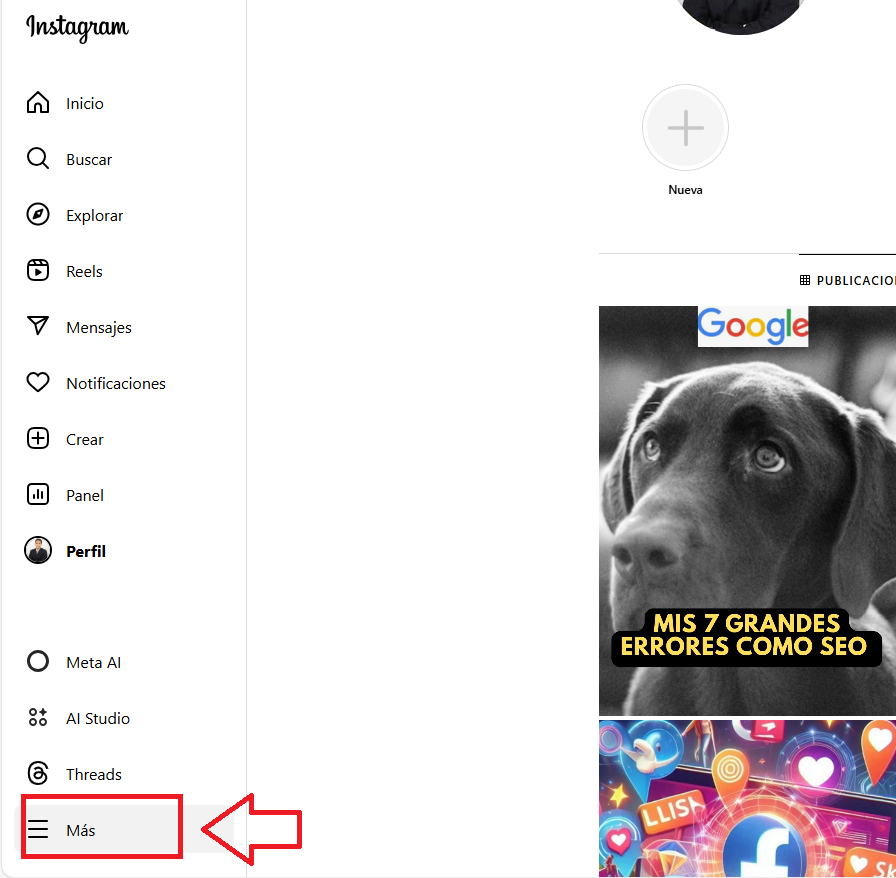Click the profile picture at top
The image size is (896, 878).
tap(741, 14)
